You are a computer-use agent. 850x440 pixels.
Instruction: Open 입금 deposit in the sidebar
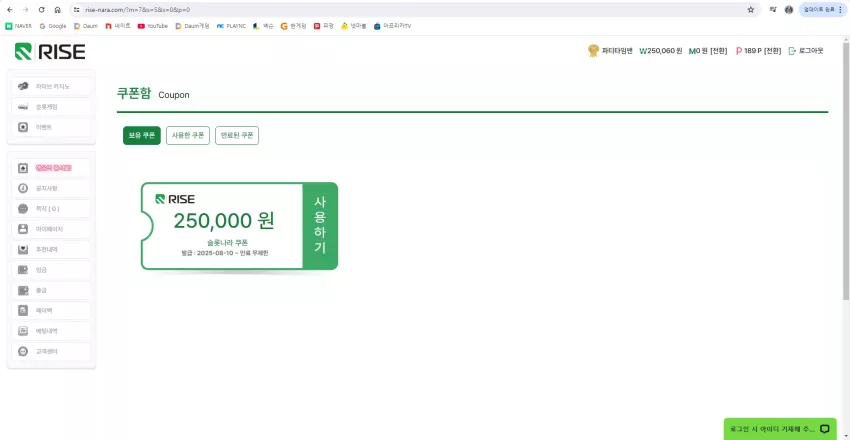(x=51, y=270)
